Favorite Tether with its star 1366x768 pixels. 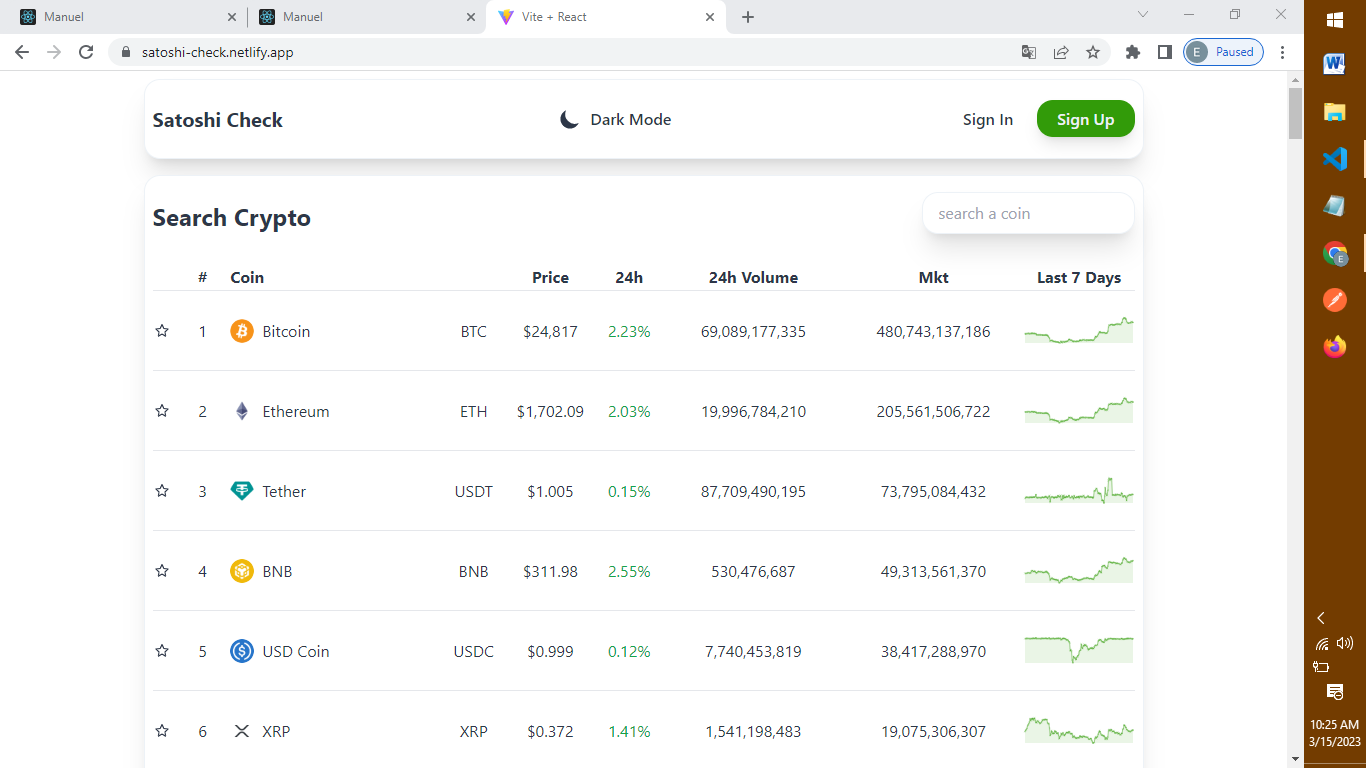click(162, 491)
